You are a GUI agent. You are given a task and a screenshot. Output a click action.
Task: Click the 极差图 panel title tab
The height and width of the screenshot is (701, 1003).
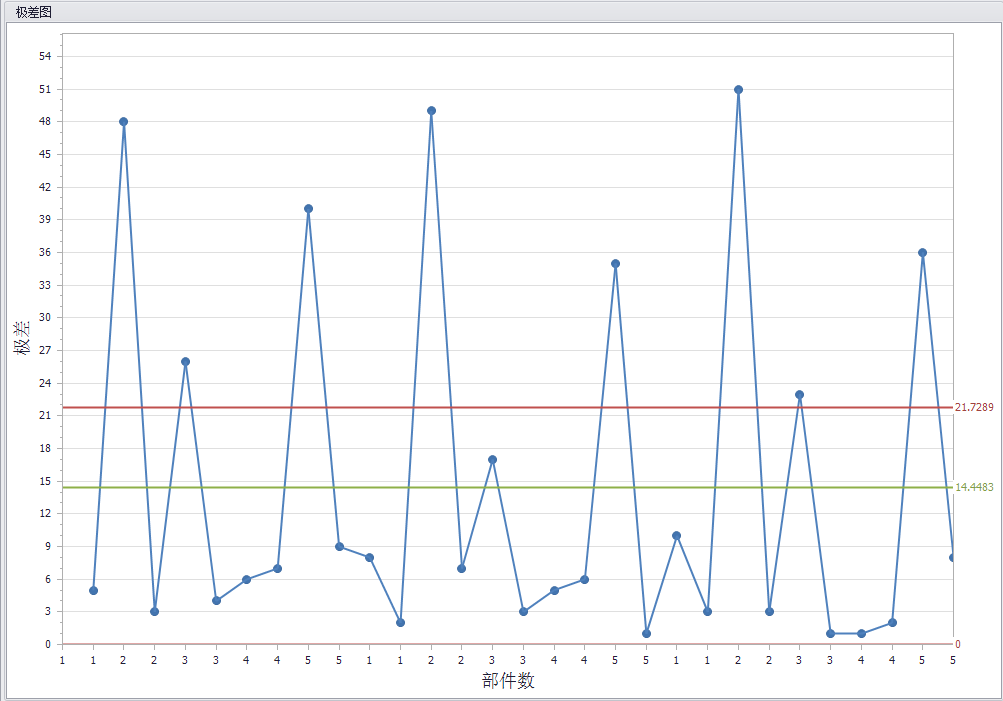(34, 12)
